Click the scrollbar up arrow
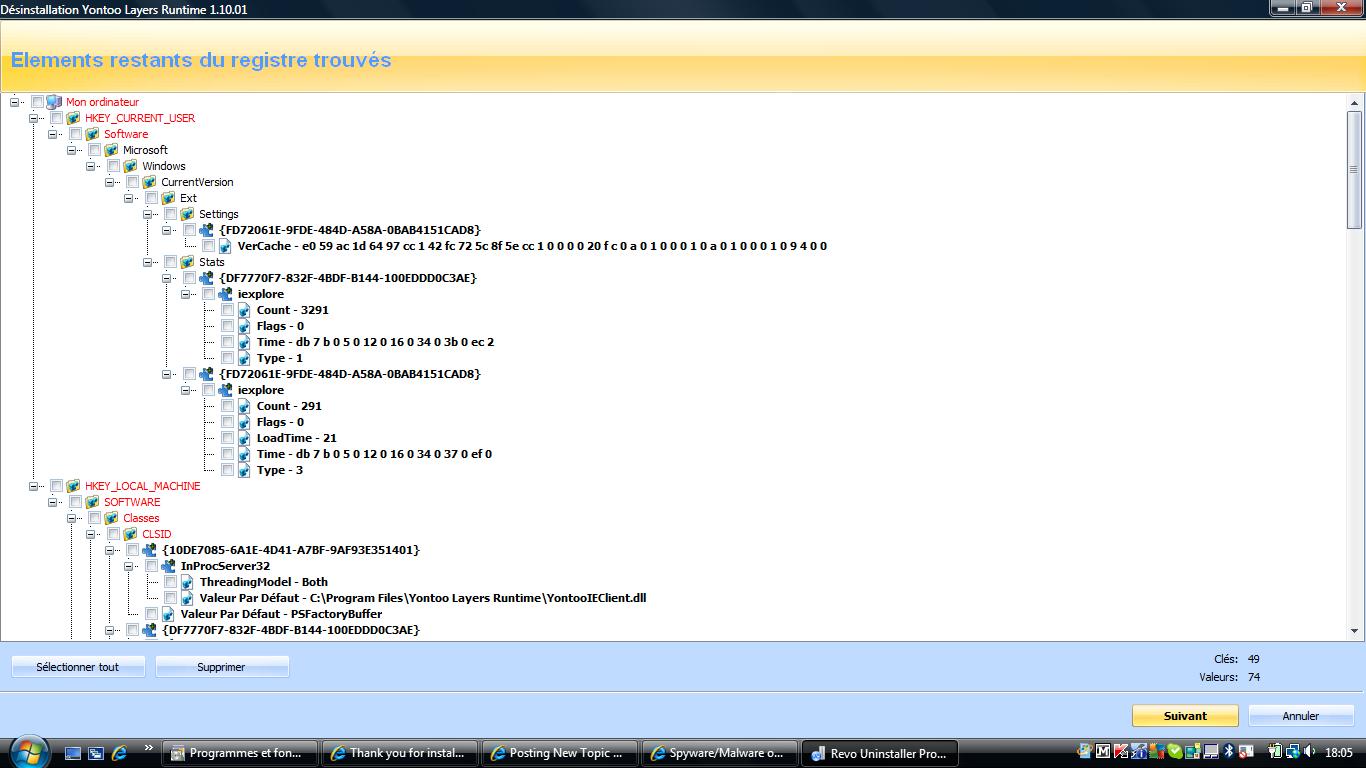Image resolution: width=1366 pixels, height=768 pixels. coord(1356,102)
